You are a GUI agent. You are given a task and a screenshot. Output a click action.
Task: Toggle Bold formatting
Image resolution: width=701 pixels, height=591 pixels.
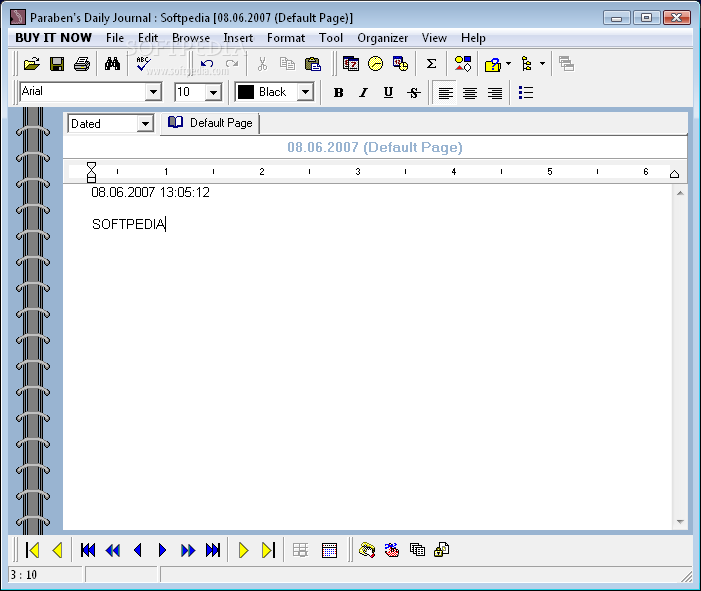pyautogui.click(x=338, y=93)
